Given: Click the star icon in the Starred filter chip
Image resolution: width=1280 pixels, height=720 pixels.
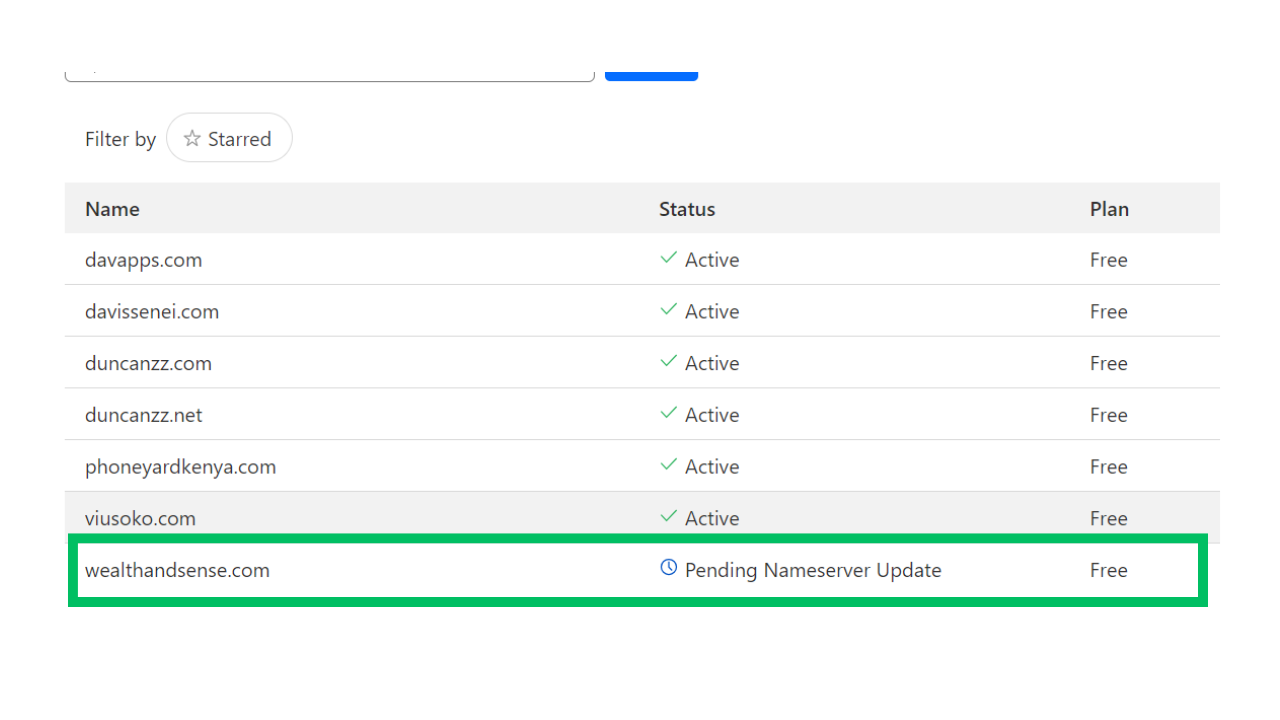Looking at the screenshot, I should click(191, 139).
